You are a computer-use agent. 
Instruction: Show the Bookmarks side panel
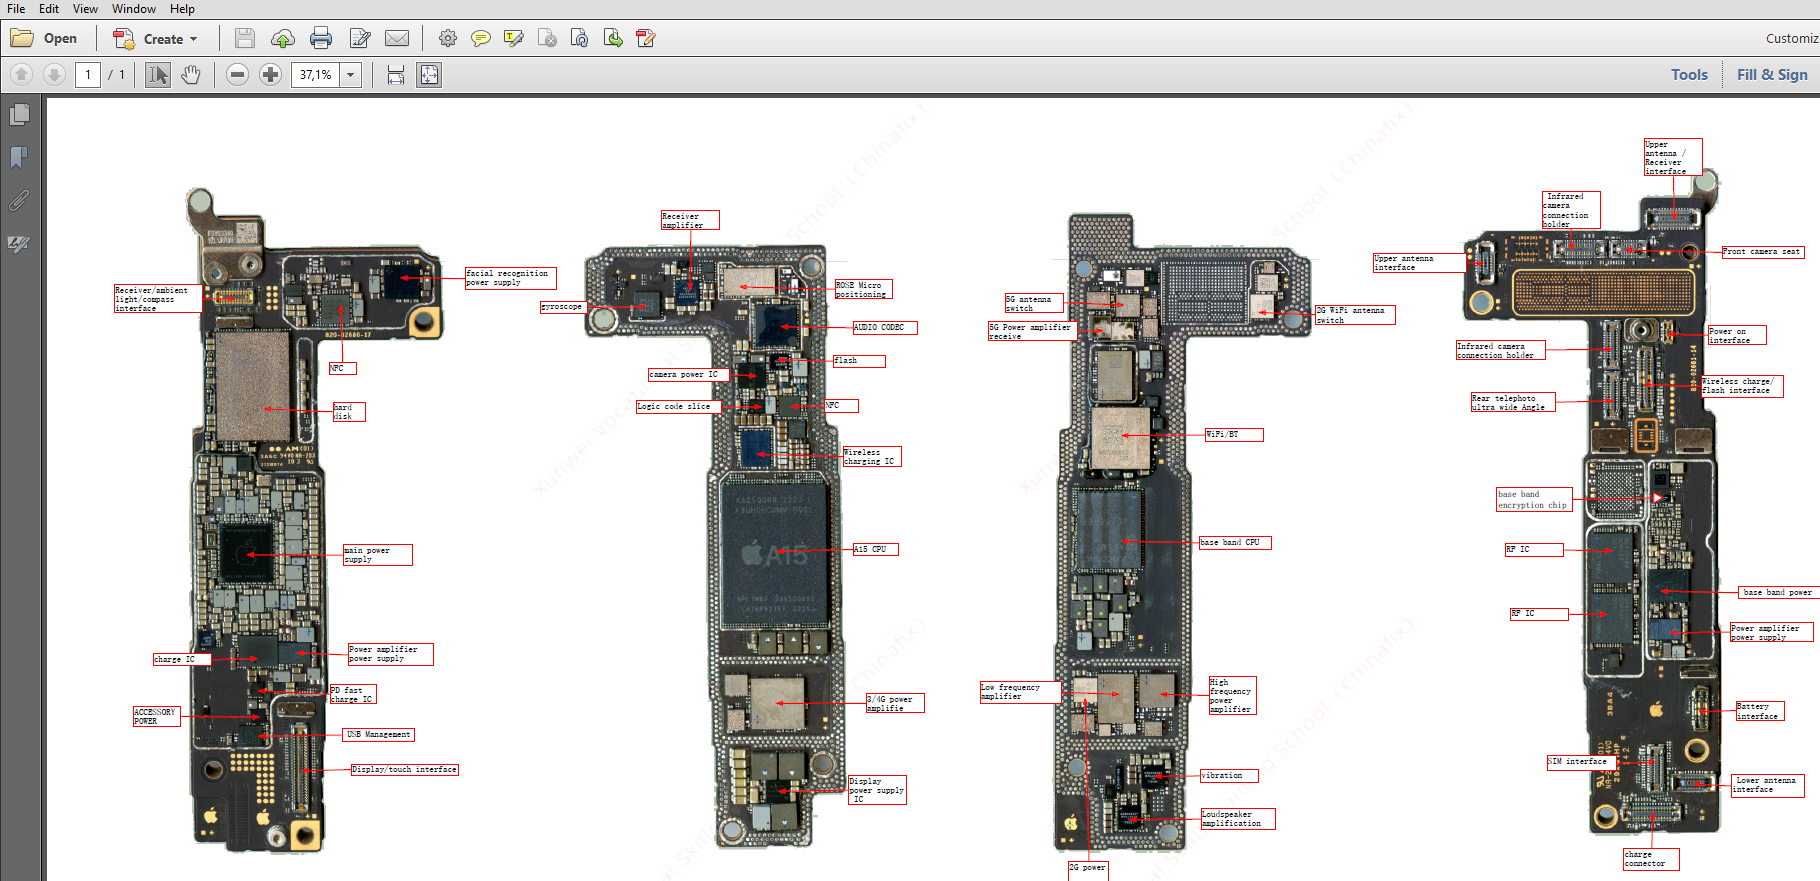[19, 157]
